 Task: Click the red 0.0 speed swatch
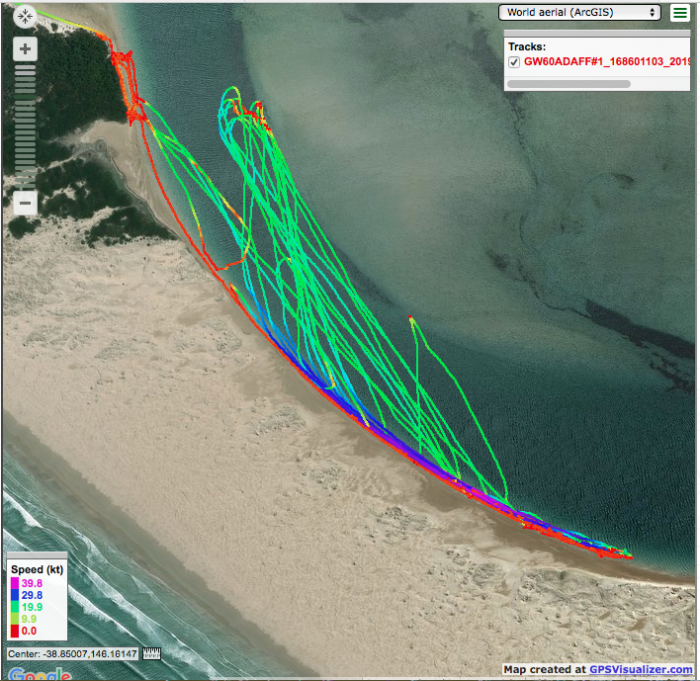click(13, 631)
